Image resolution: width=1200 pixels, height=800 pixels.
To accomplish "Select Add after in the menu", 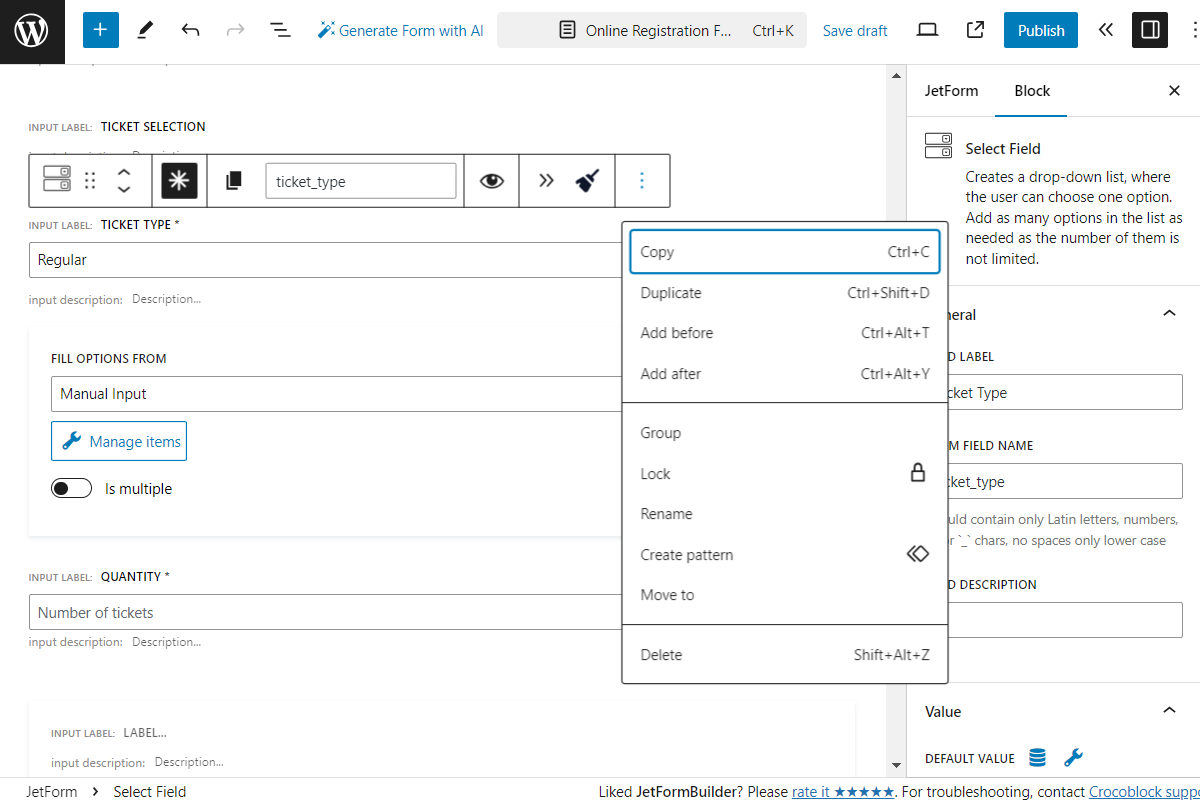I will click(785, 374).
